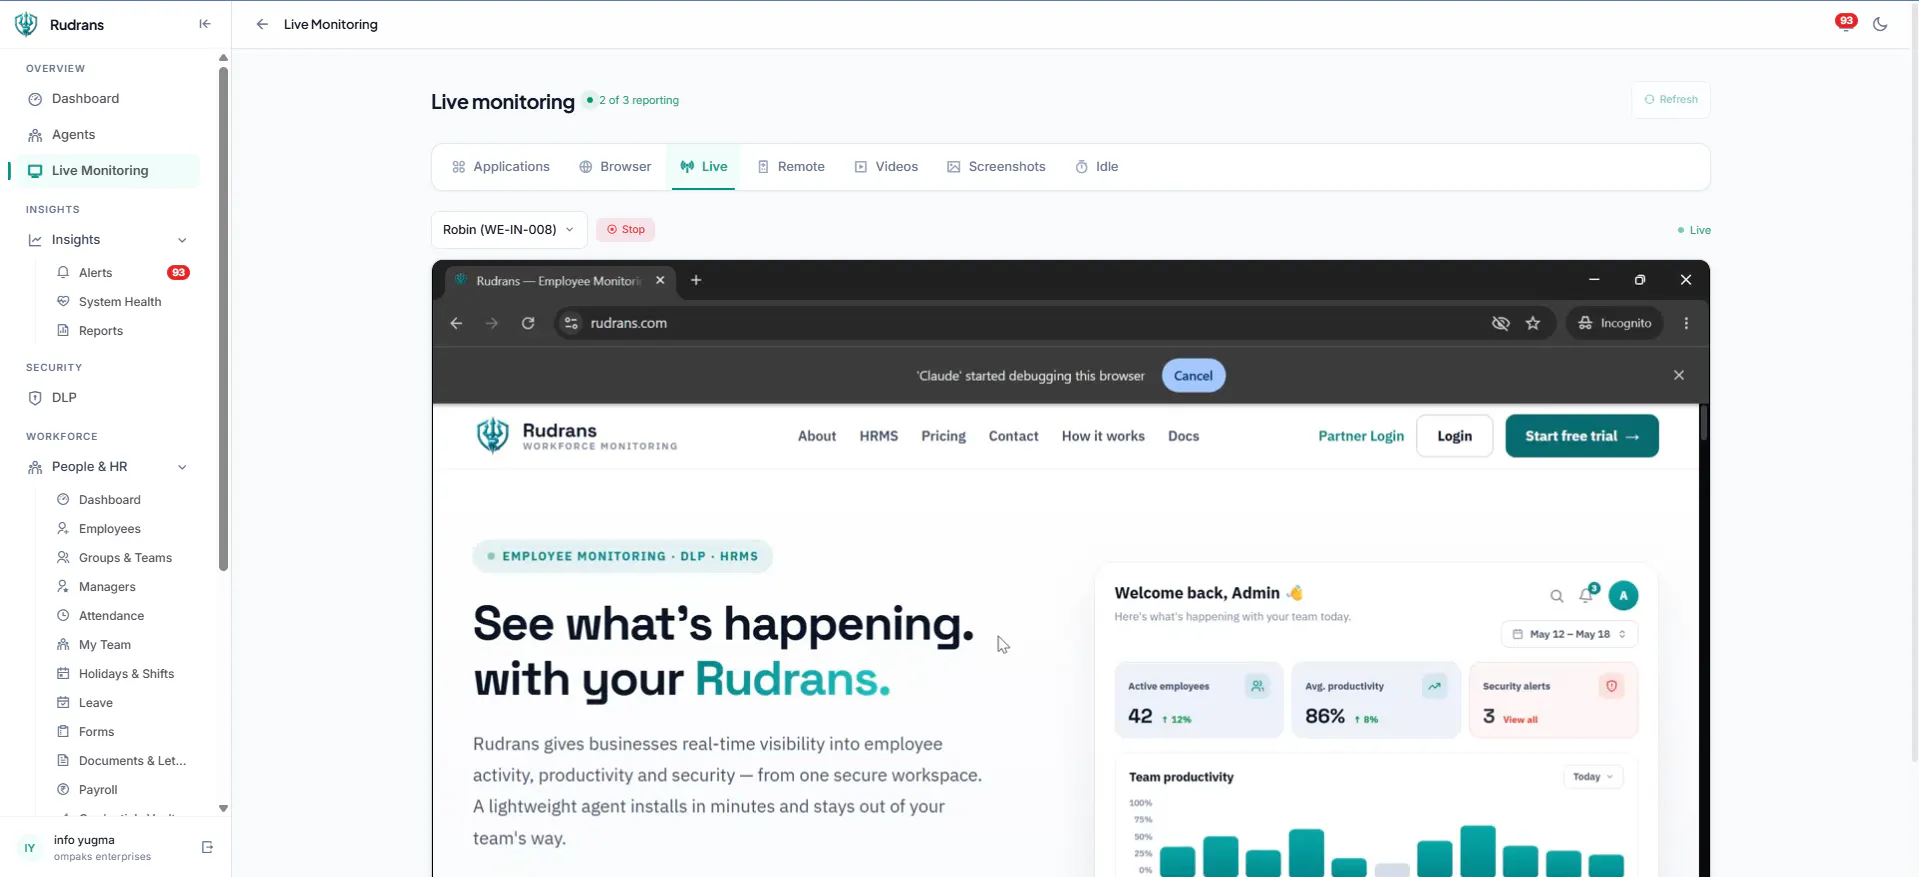Click Pricing link on Rudrans site

point(943,436)
